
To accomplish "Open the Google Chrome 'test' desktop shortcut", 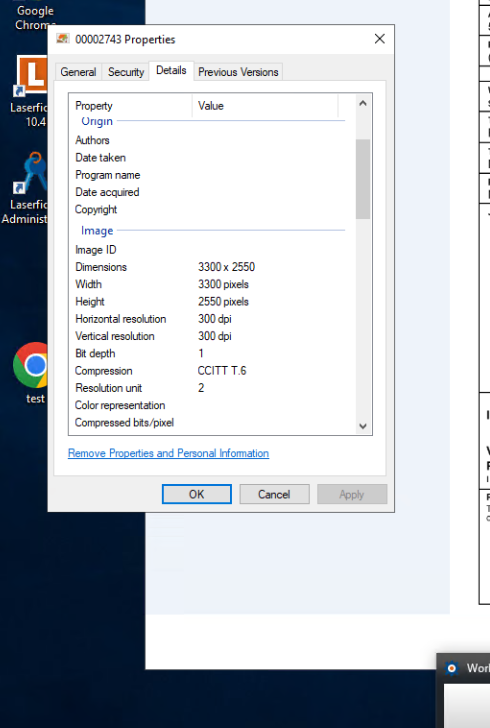I will click(x=32, y=365).
